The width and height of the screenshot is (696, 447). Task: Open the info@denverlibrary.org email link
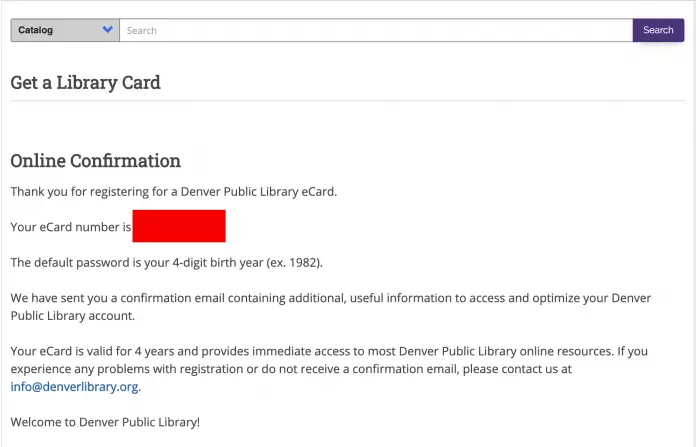tap(74, 387)
